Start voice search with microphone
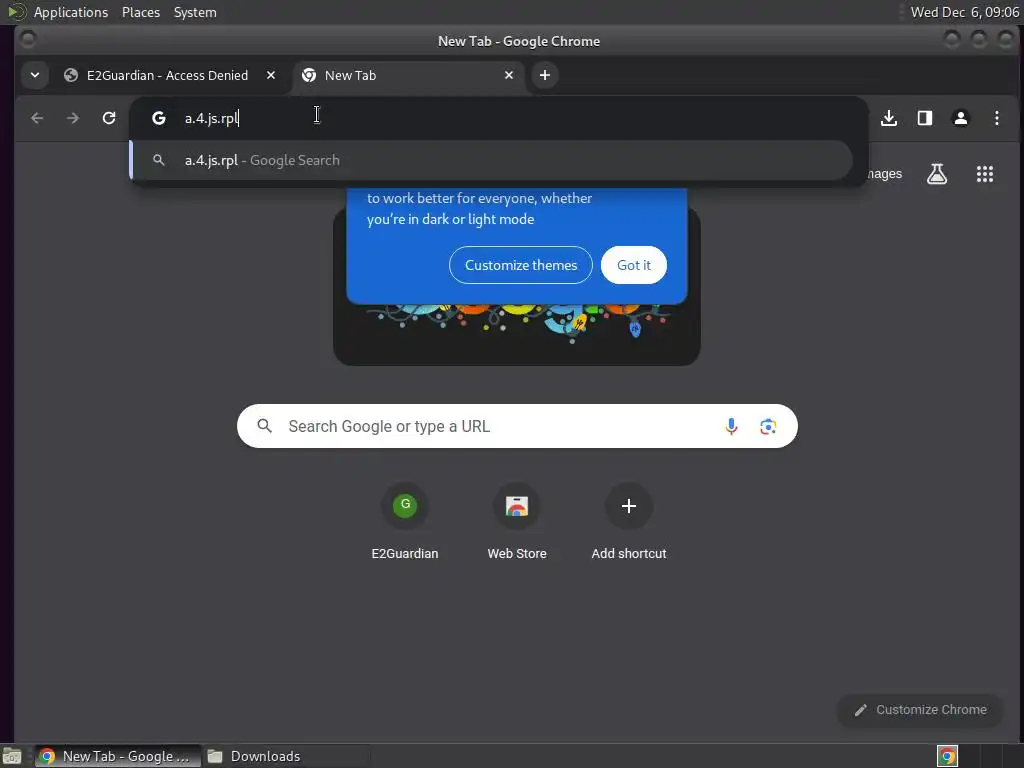This screenshot has height=768, width=1024. pos(731,426)
